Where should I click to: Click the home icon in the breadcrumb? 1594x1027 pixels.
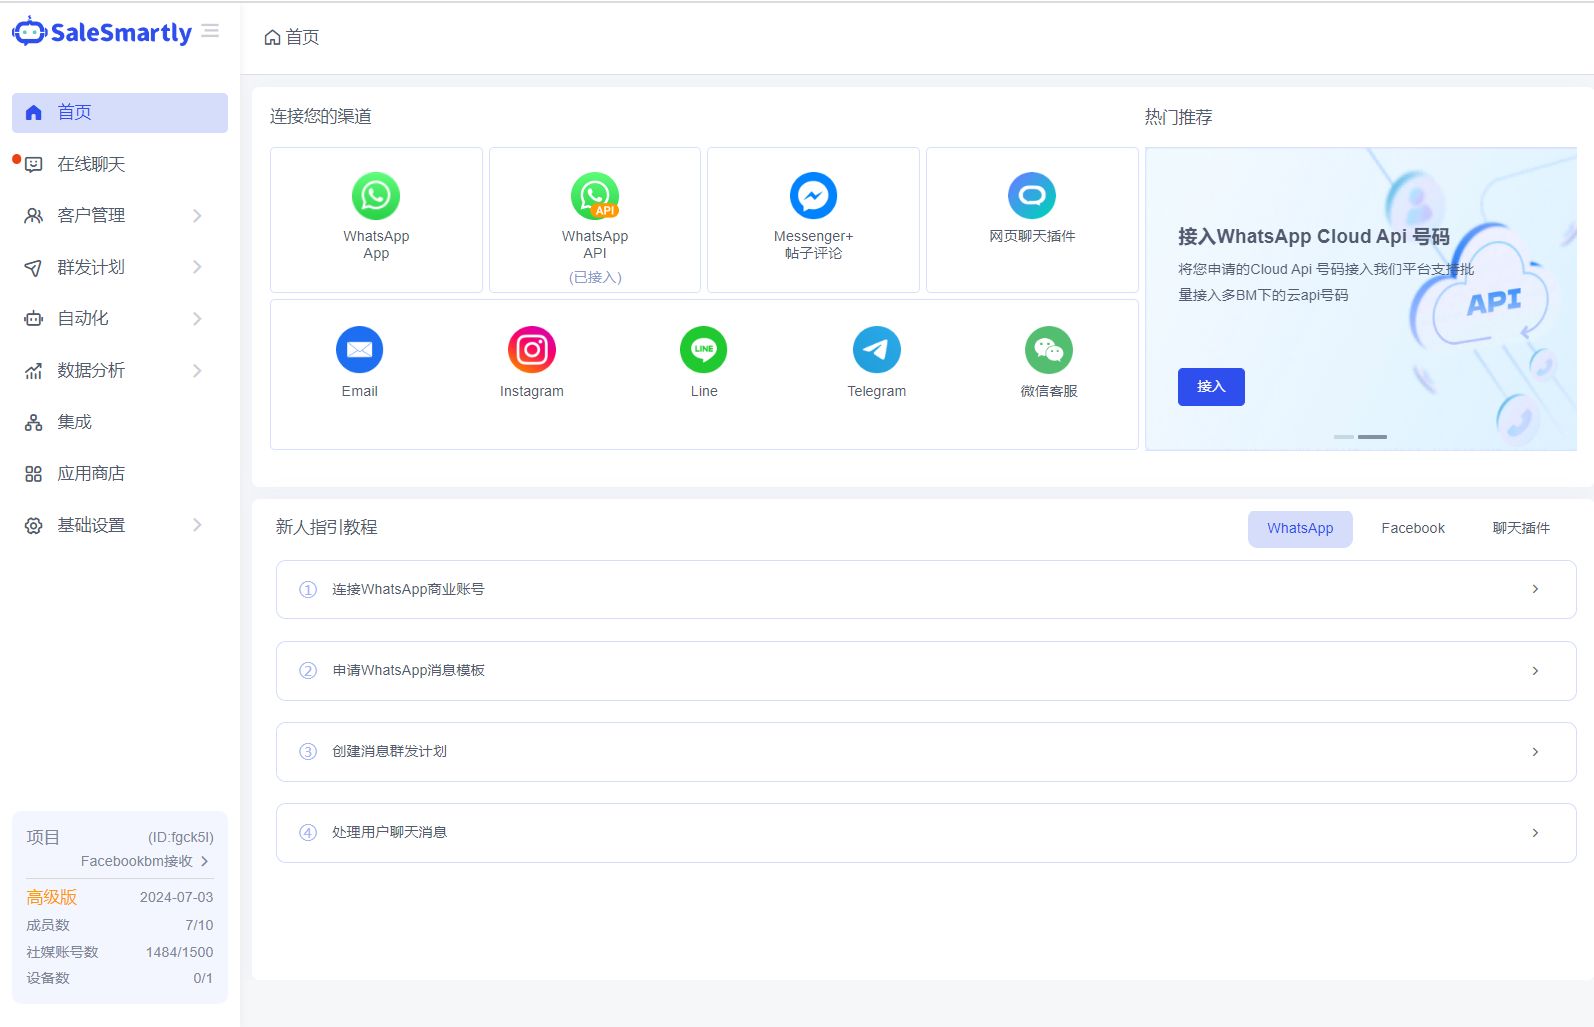coord(272,38)
